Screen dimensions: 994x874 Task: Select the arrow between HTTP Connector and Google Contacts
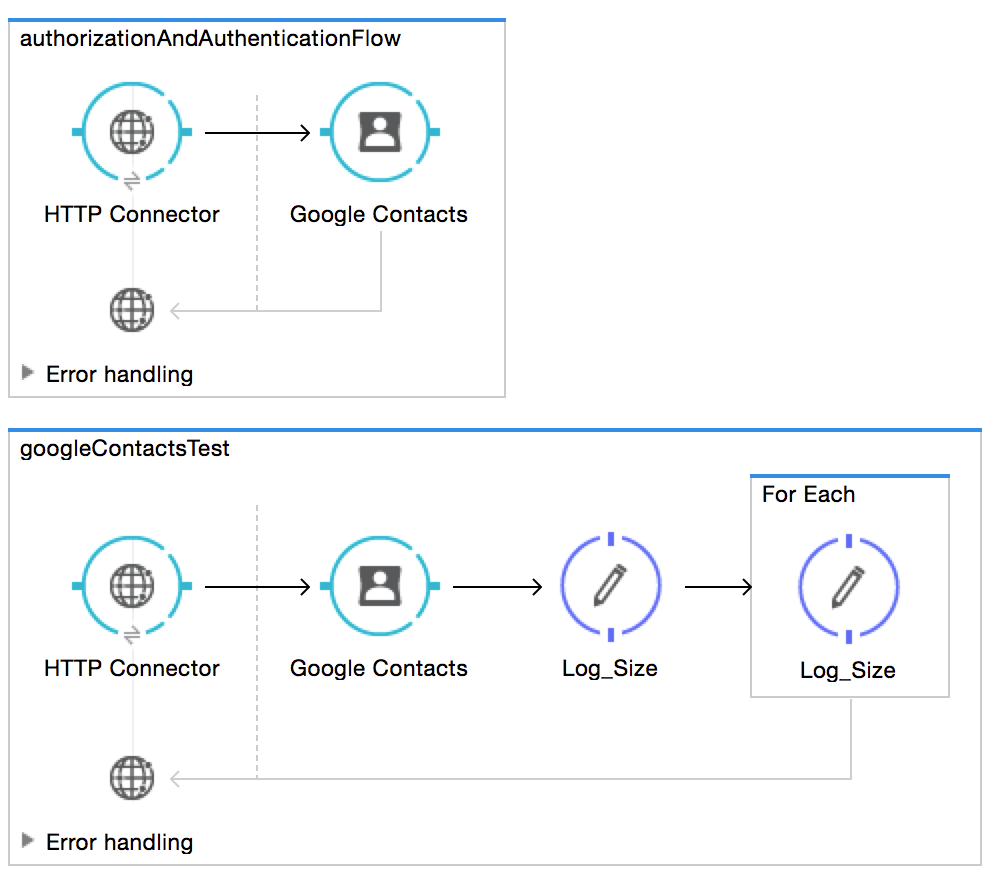[255, 130]
